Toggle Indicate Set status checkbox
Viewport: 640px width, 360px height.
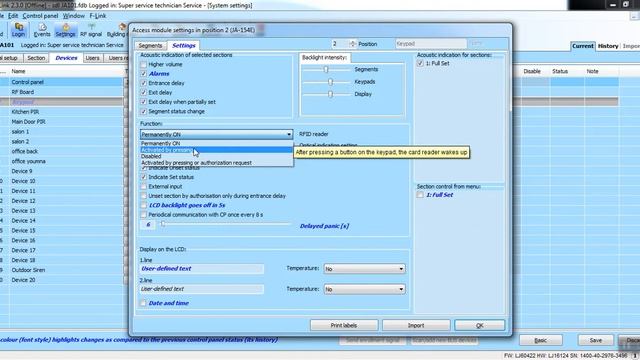pos(143,177)
